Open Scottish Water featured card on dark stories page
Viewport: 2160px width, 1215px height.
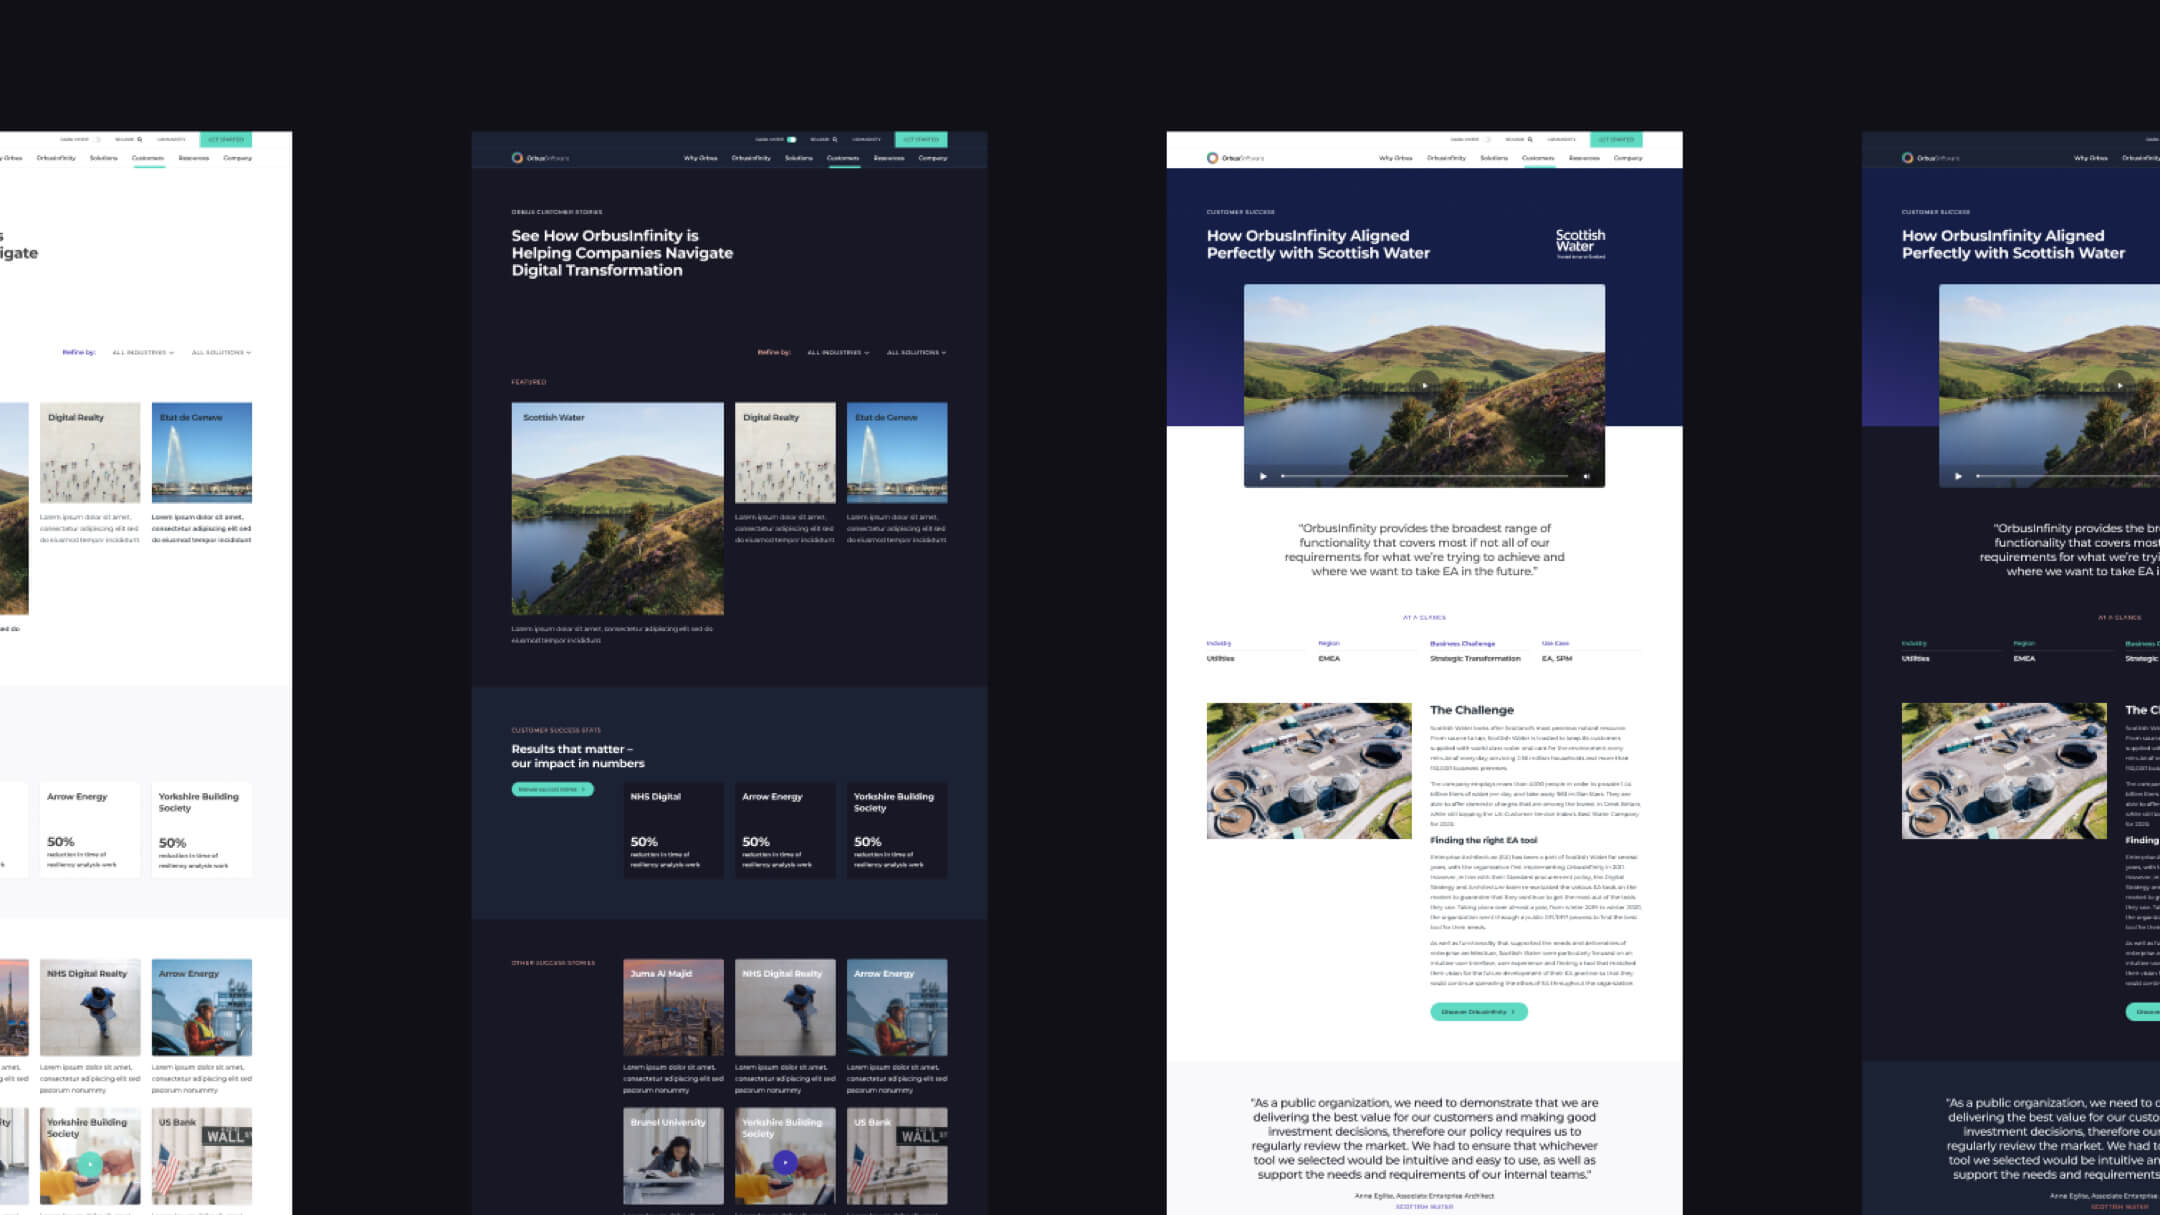[617, 509]
